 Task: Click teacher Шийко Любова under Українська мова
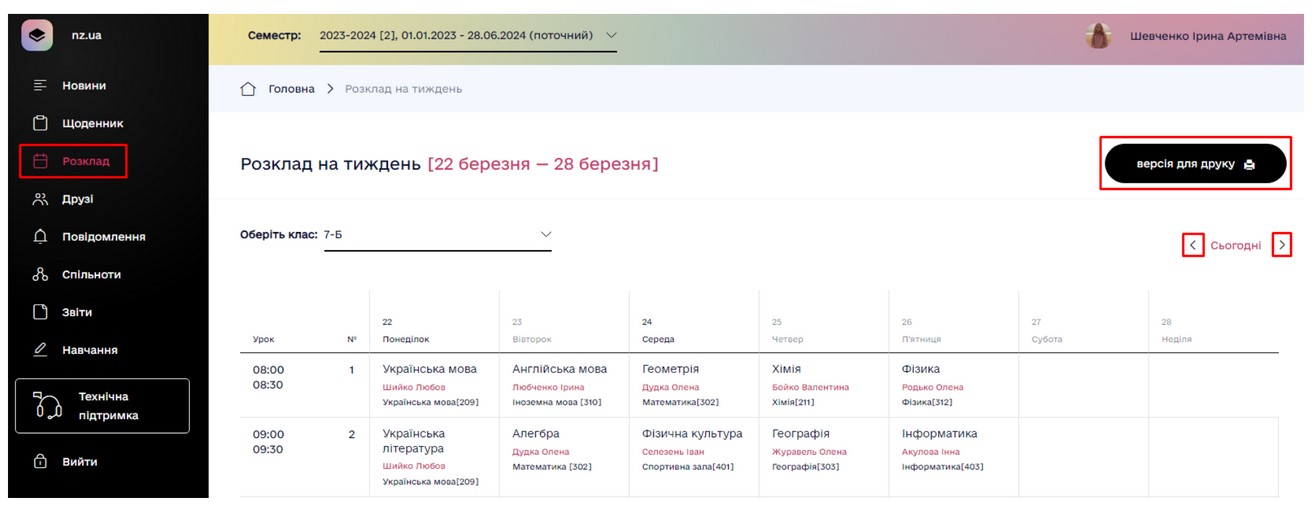coord(414,387)
